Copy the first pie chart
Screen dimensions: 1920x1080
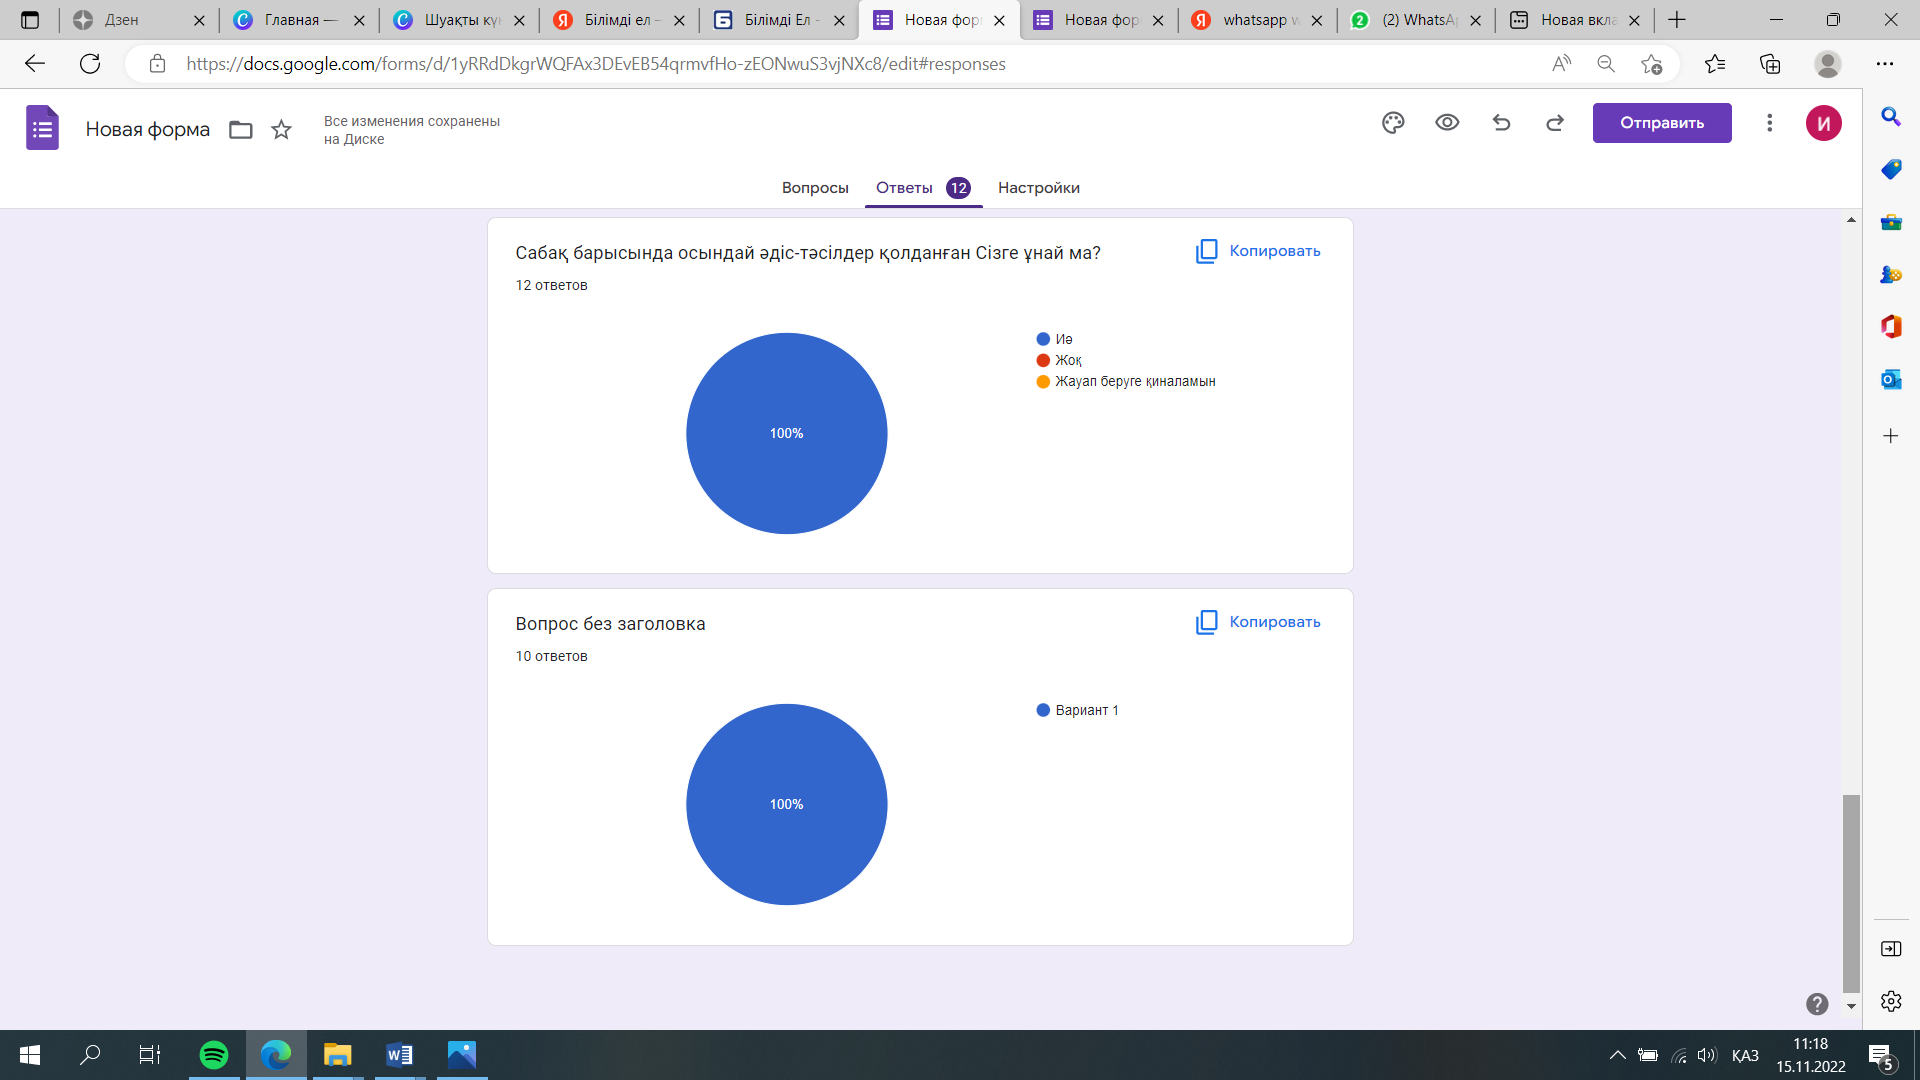point(1258,251)
